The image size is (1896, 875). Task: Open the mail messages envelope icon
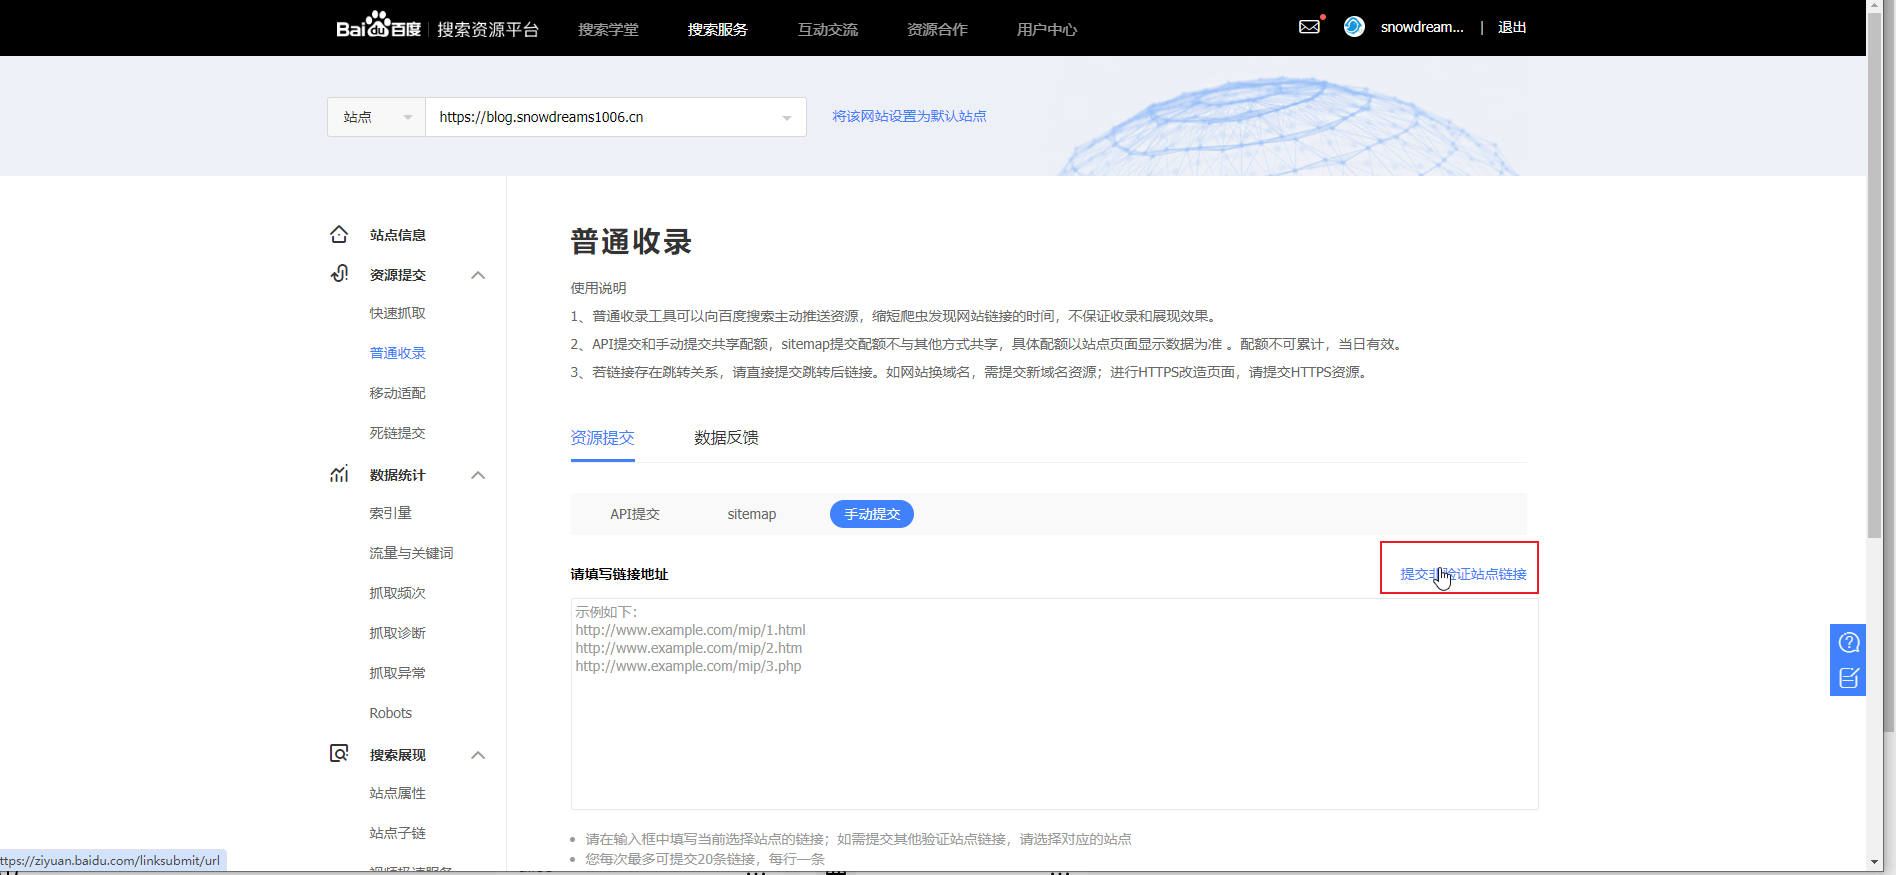(1309, 27)
